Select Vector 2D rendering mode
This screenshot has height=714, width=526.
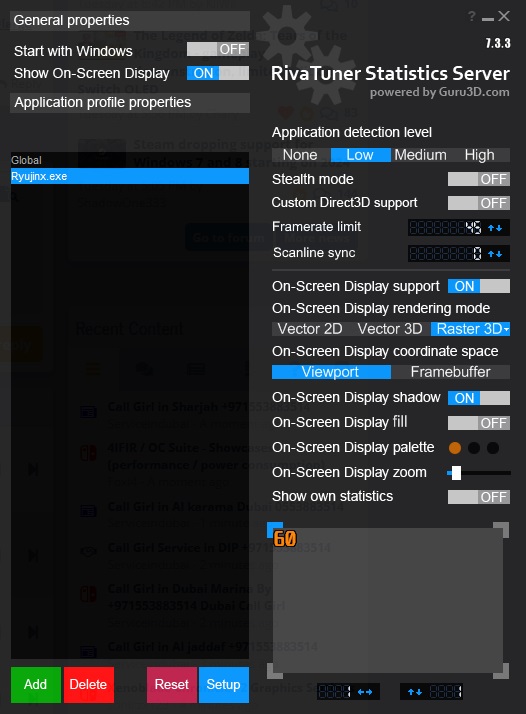[x=310, y=329]
